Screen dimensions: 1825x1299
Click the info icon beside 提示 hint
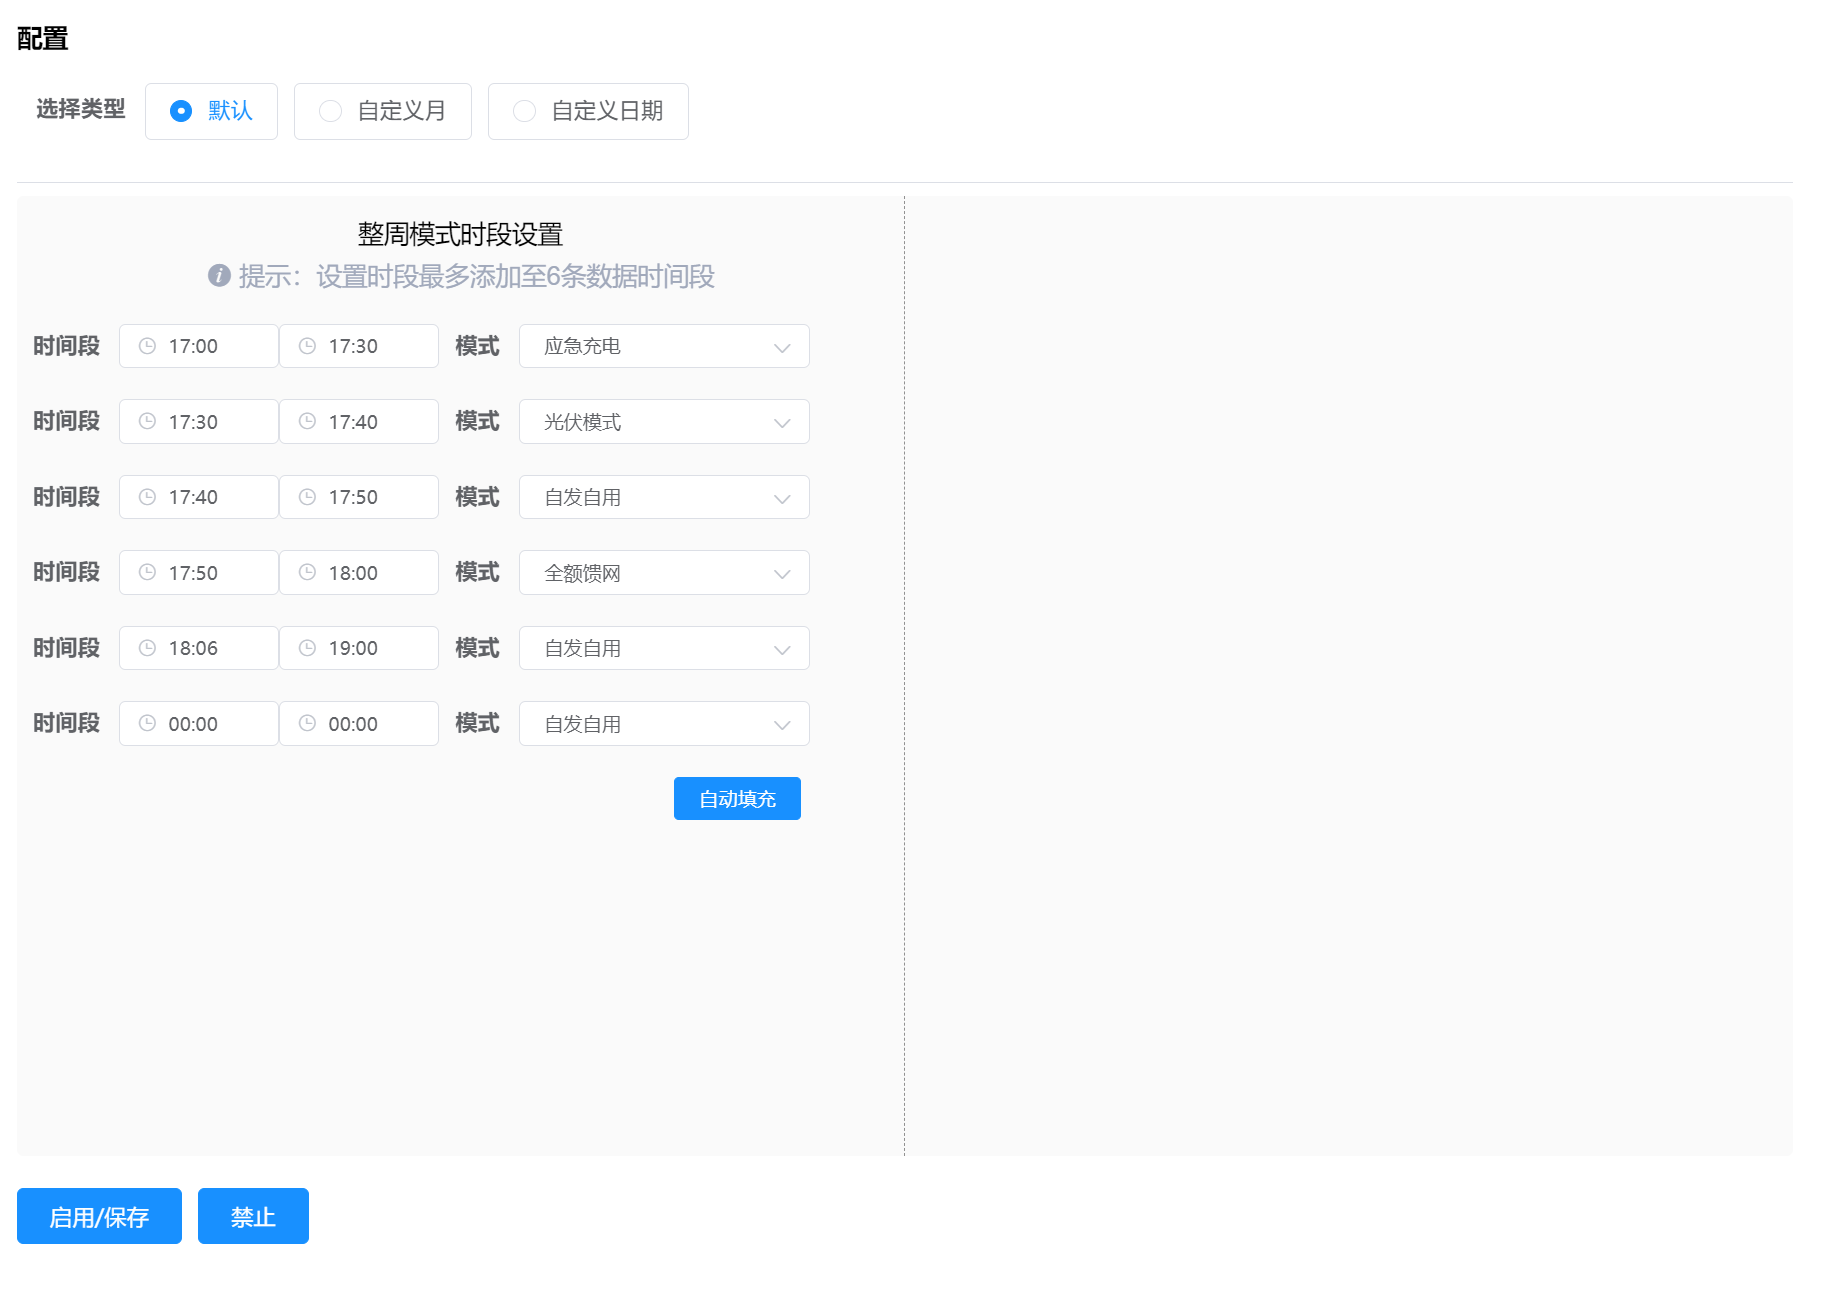[x=219, y=275]
